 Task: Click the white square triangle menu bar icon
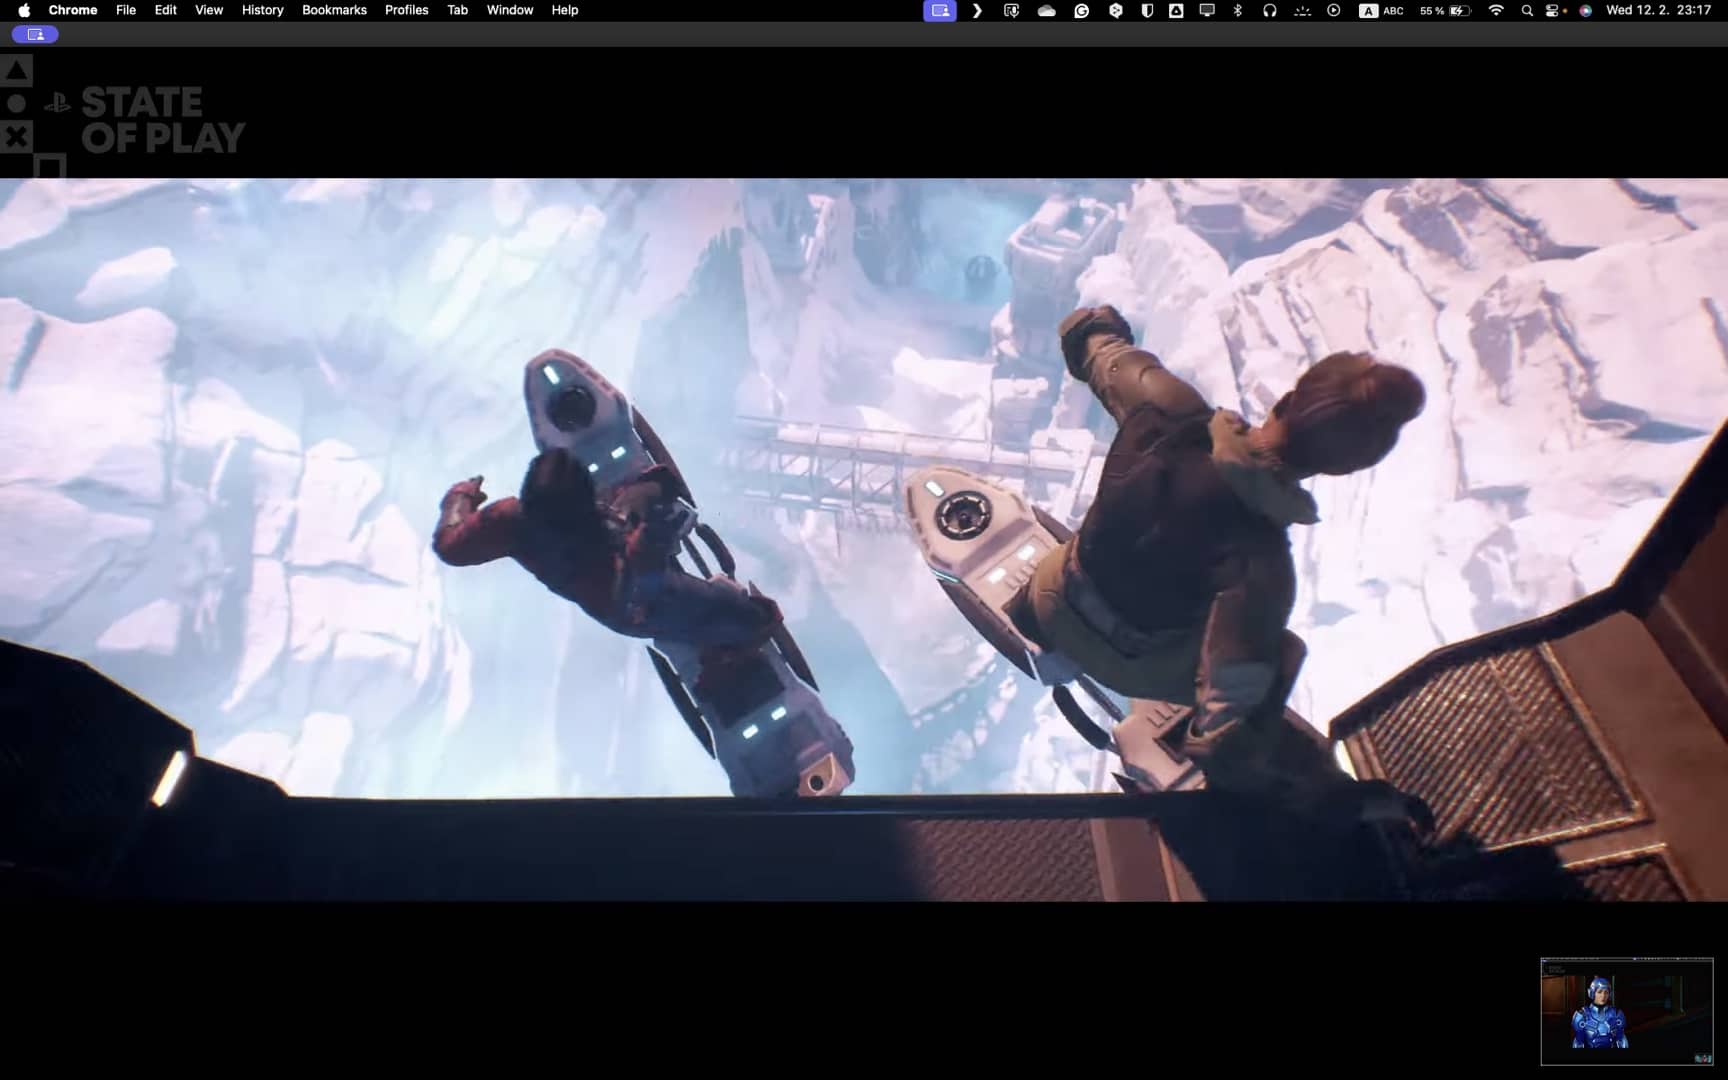pos(1176,10)
